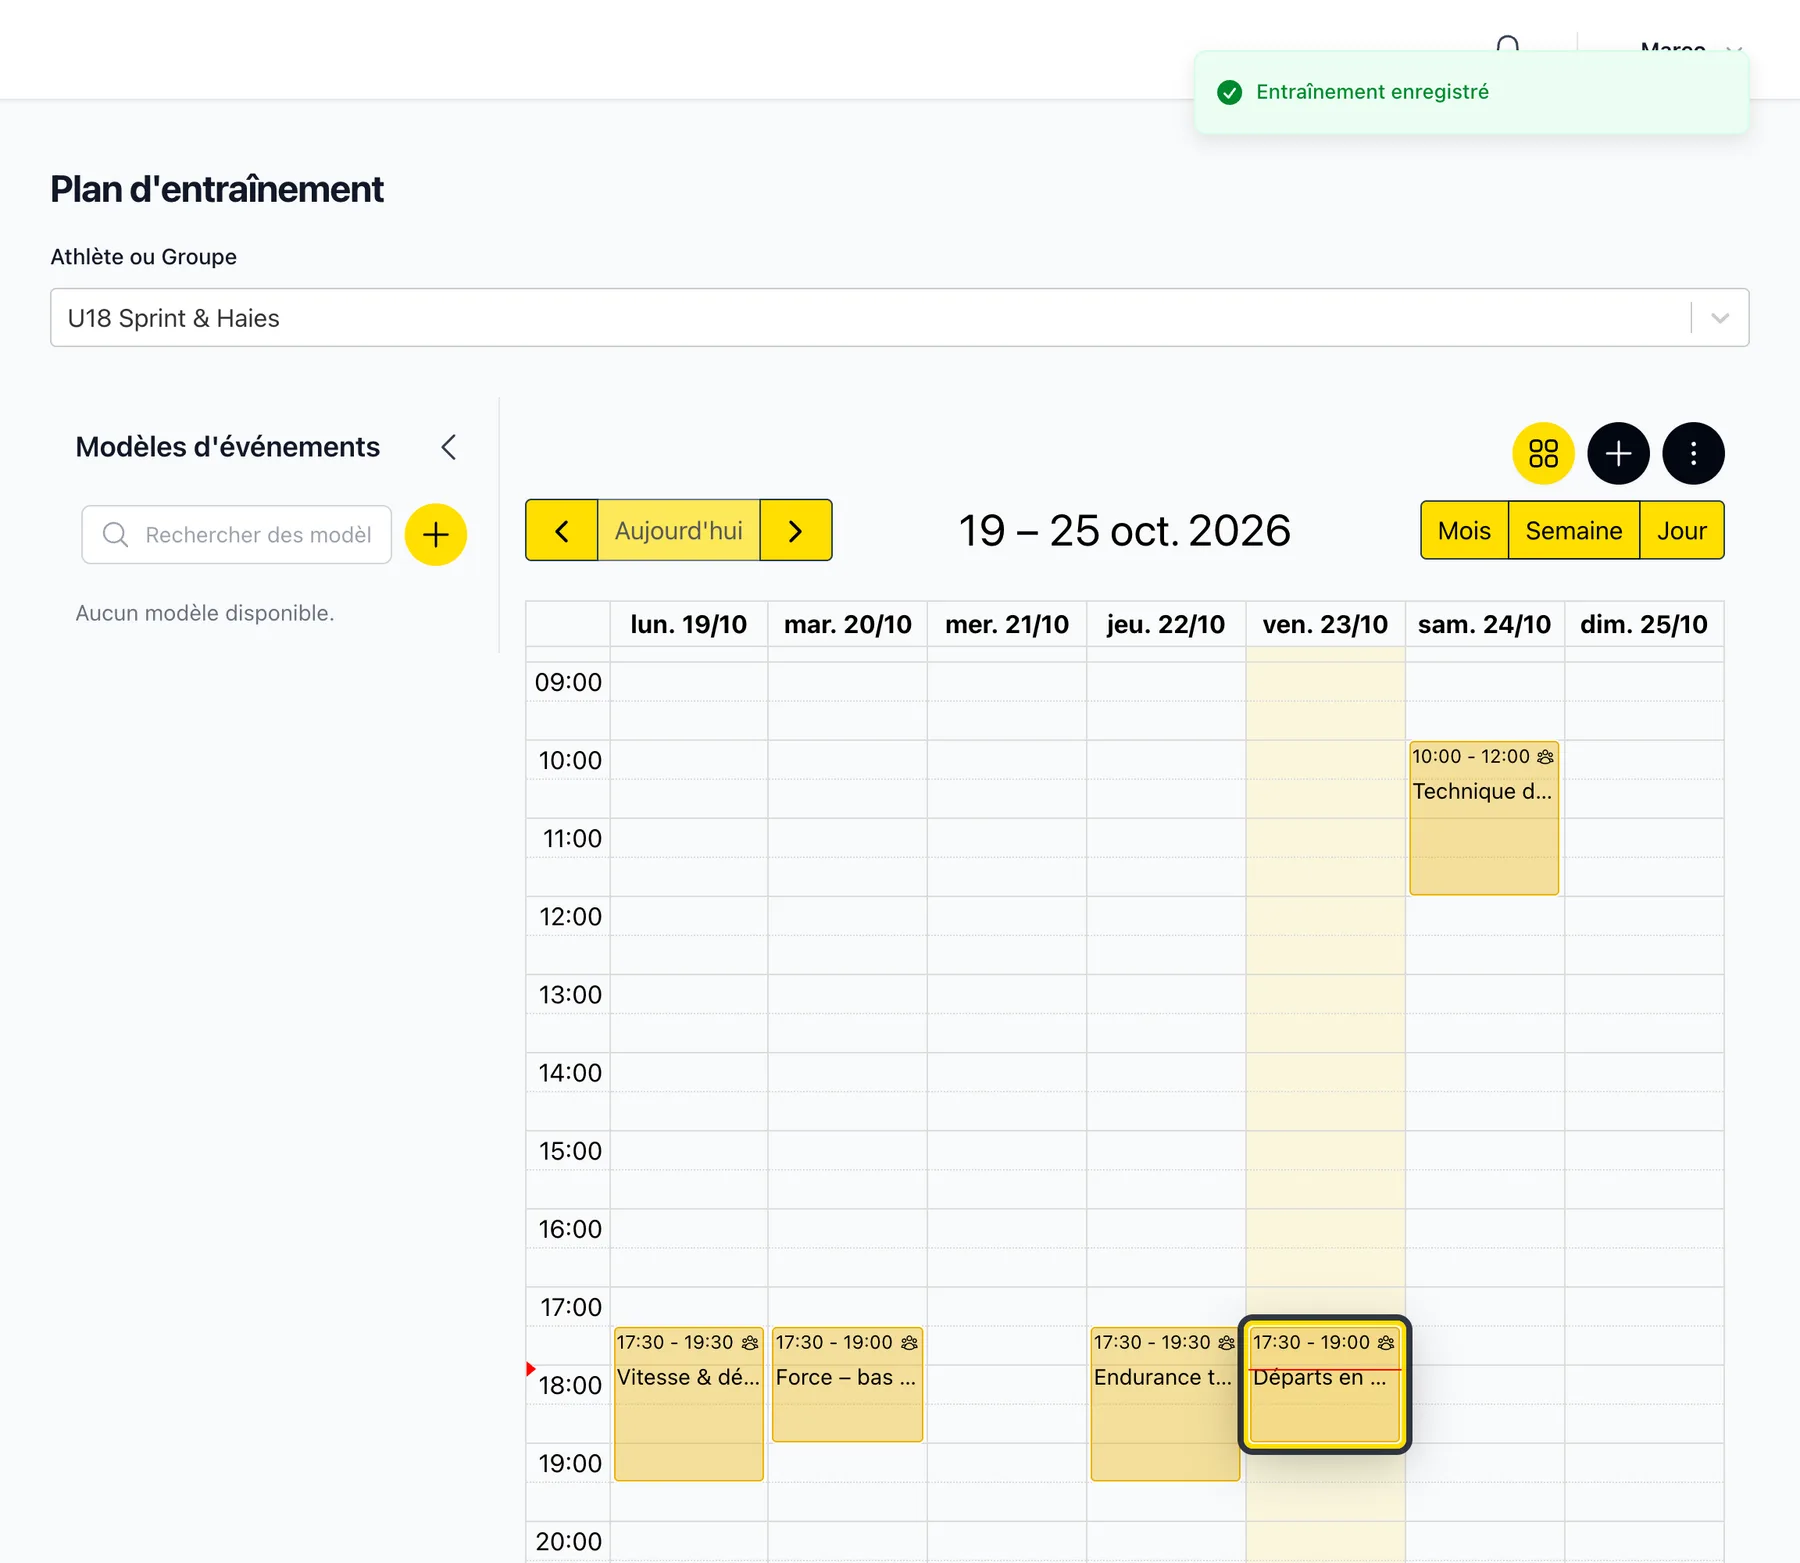Click the group icon on Thursday event

(x=1227, y=1343)
